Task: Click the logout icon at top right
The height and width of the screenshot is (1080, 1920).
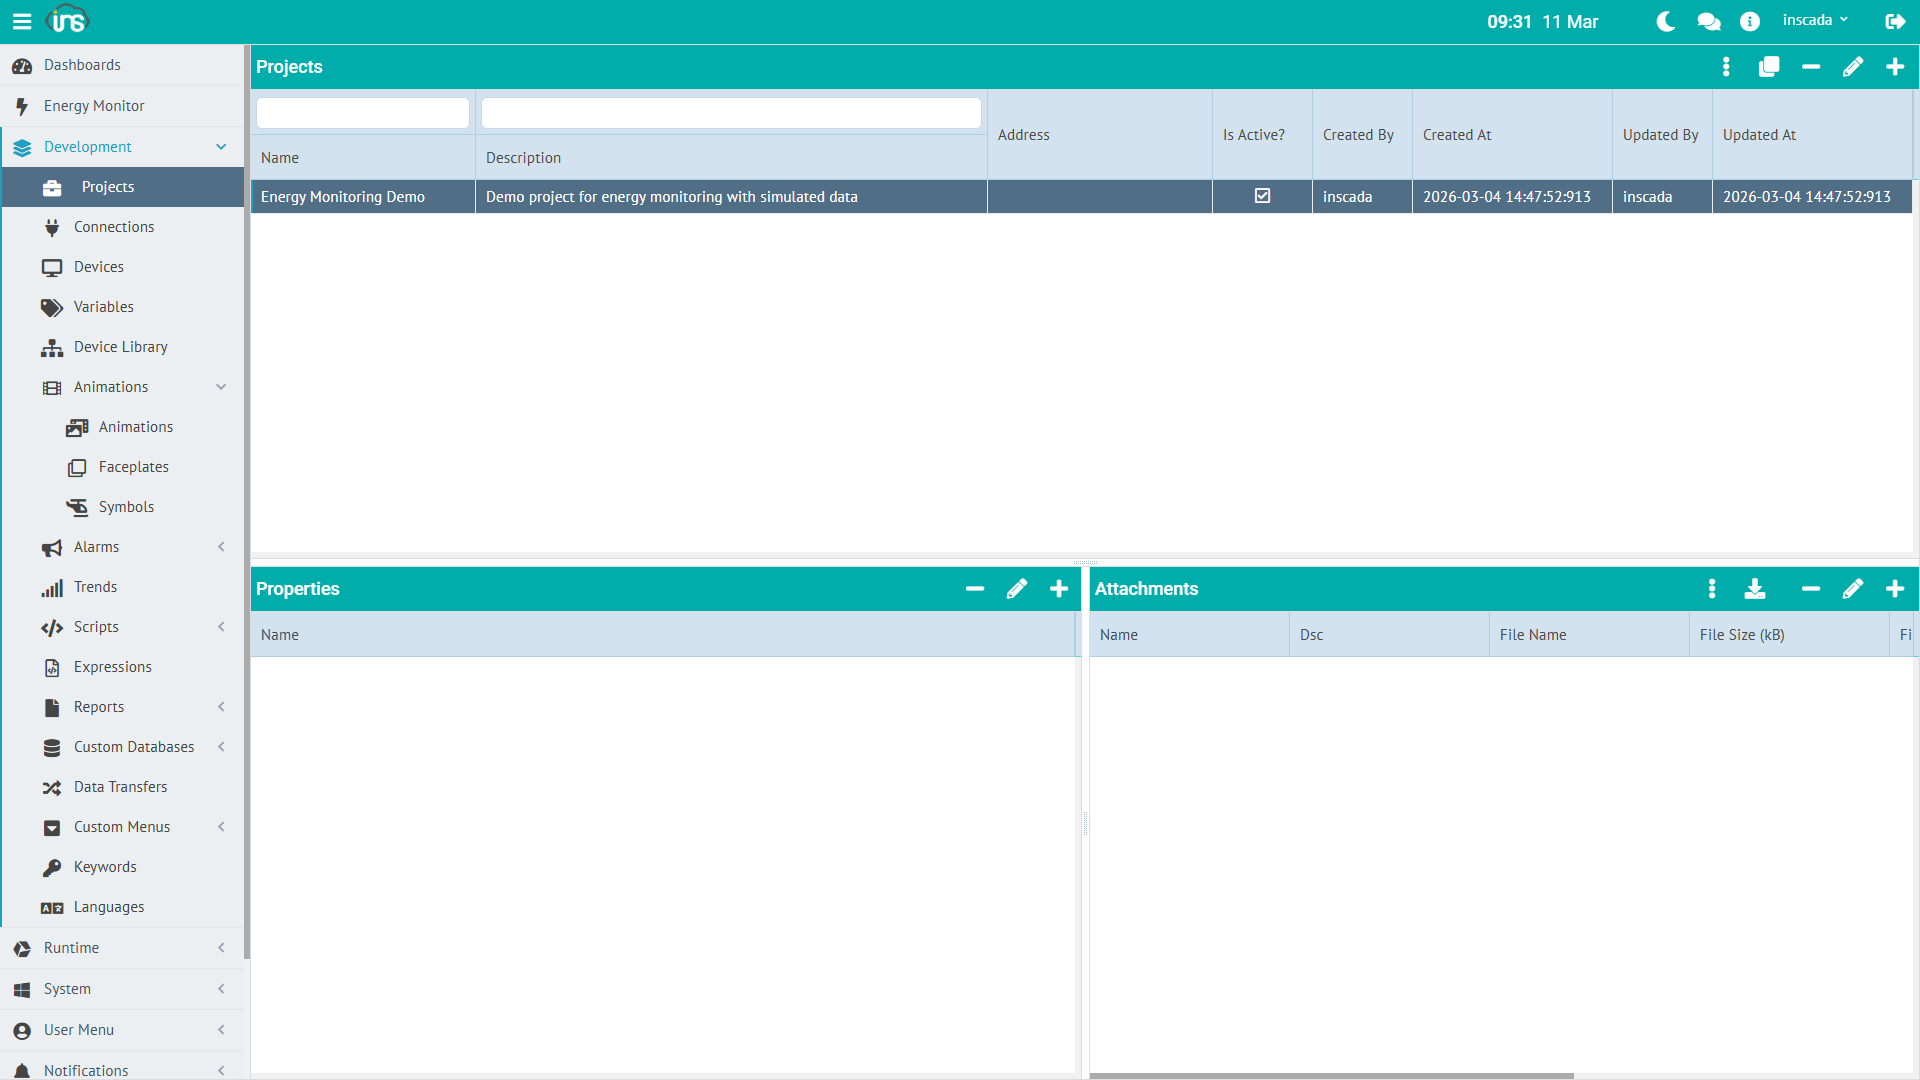Action: click(1896, 20)
